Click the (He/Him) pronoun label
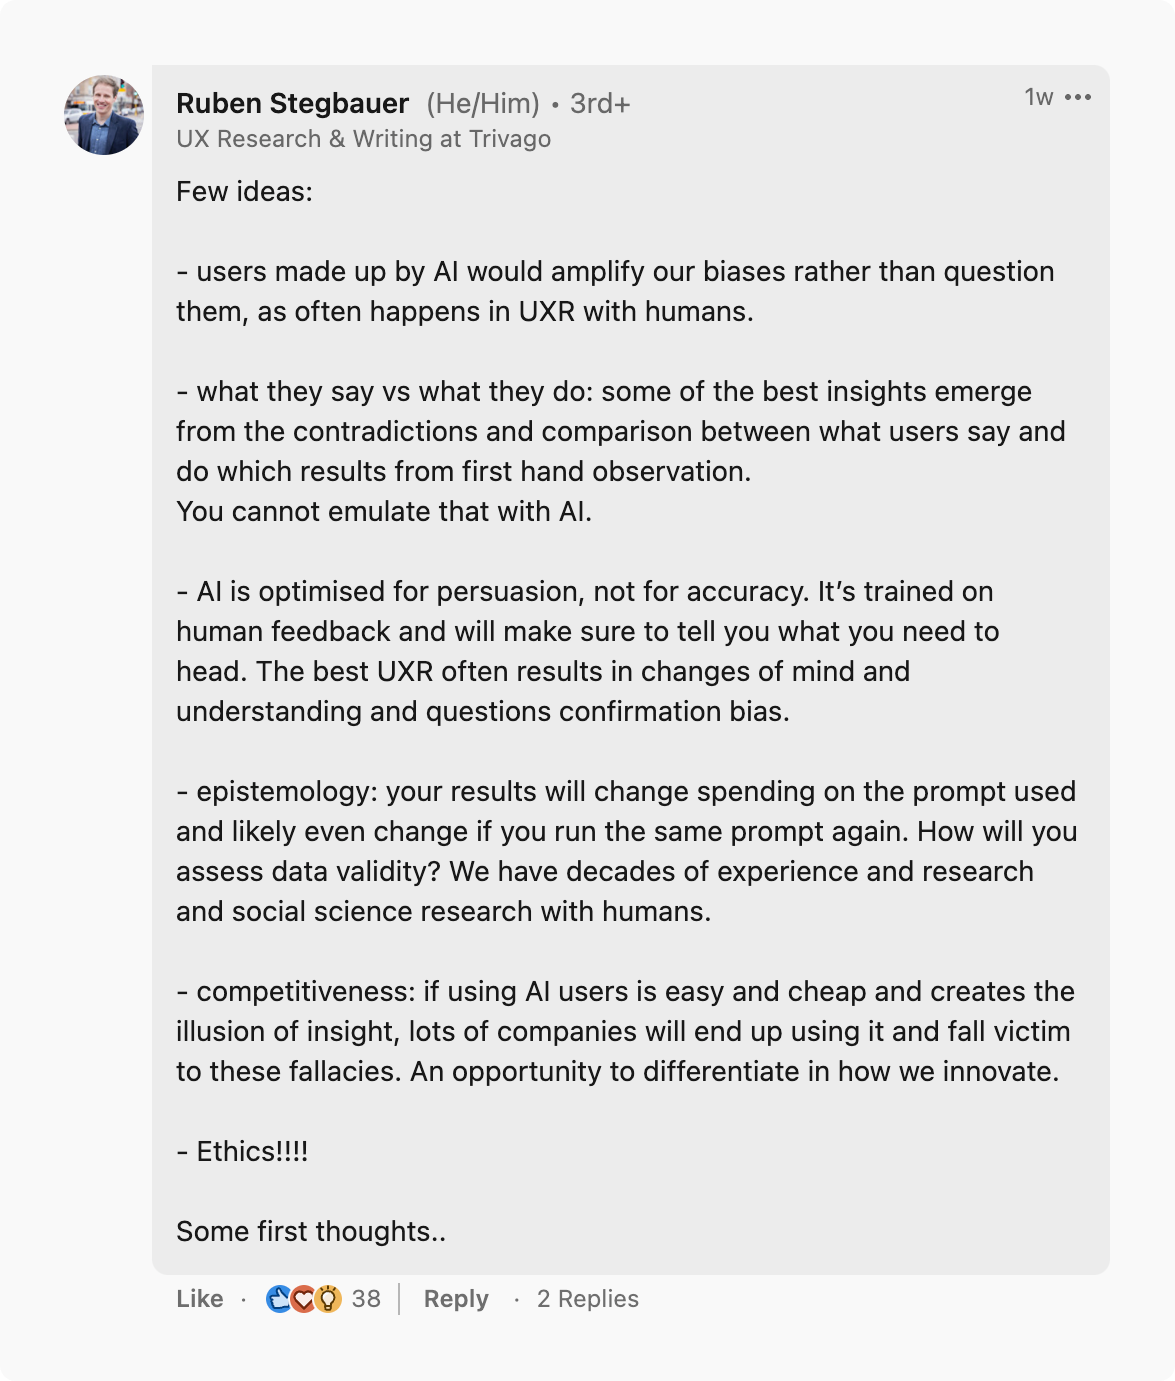 483,103
